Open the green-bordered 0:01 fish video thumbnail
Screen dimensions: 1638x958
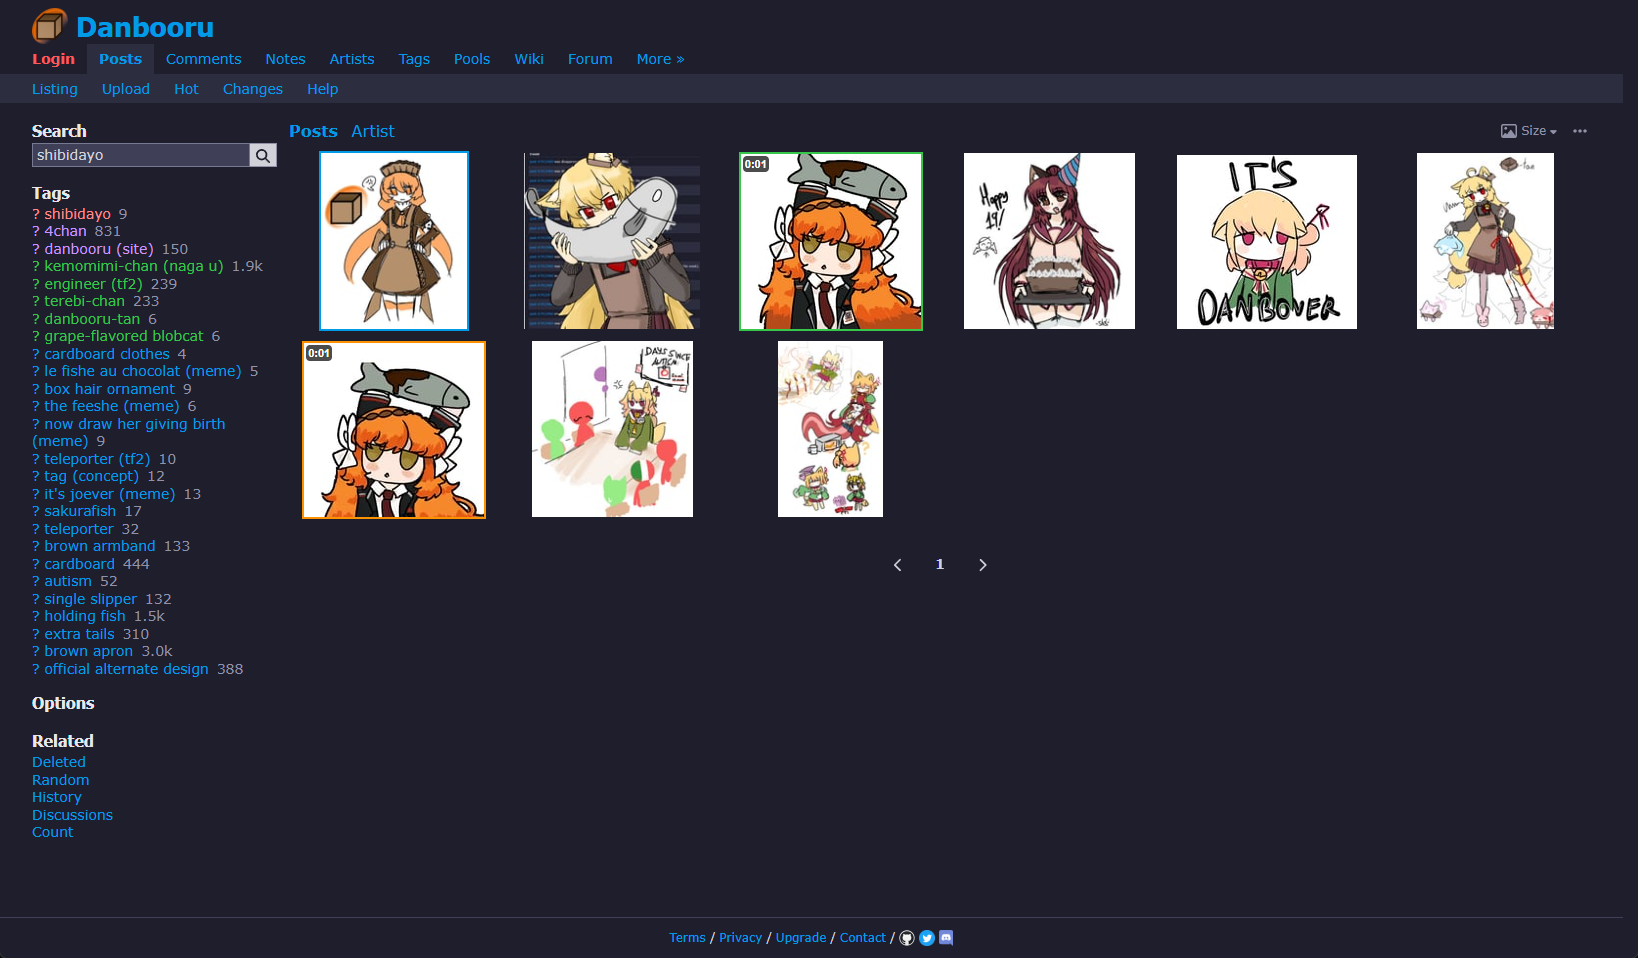click(x=831, y=241)
